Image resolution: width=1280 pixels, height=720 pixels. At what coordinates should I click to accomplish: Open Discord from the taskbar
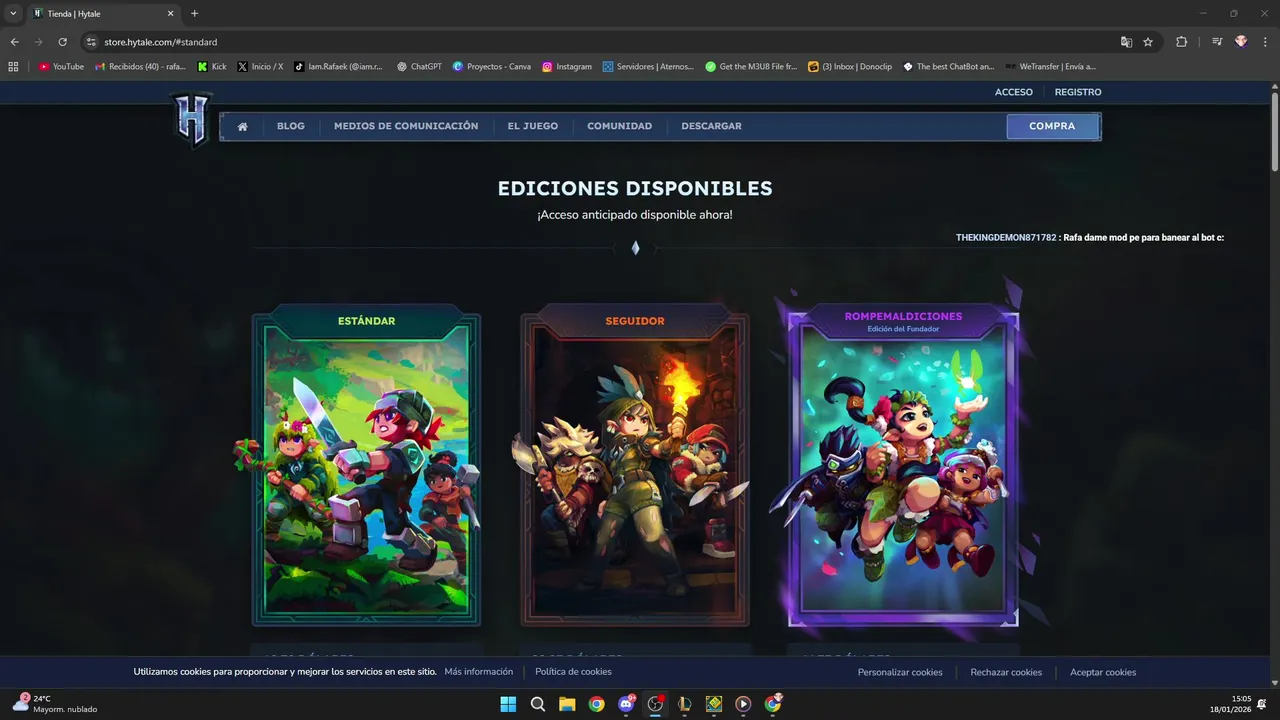(626, 704)
